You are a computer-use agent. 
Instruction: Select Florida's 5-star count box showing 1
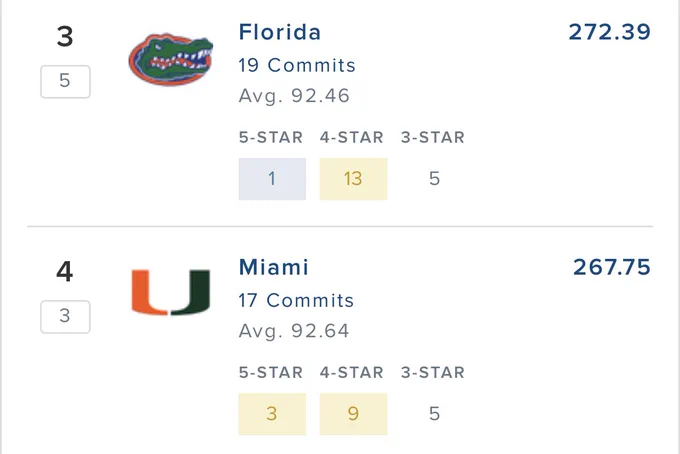pos(272,179)
